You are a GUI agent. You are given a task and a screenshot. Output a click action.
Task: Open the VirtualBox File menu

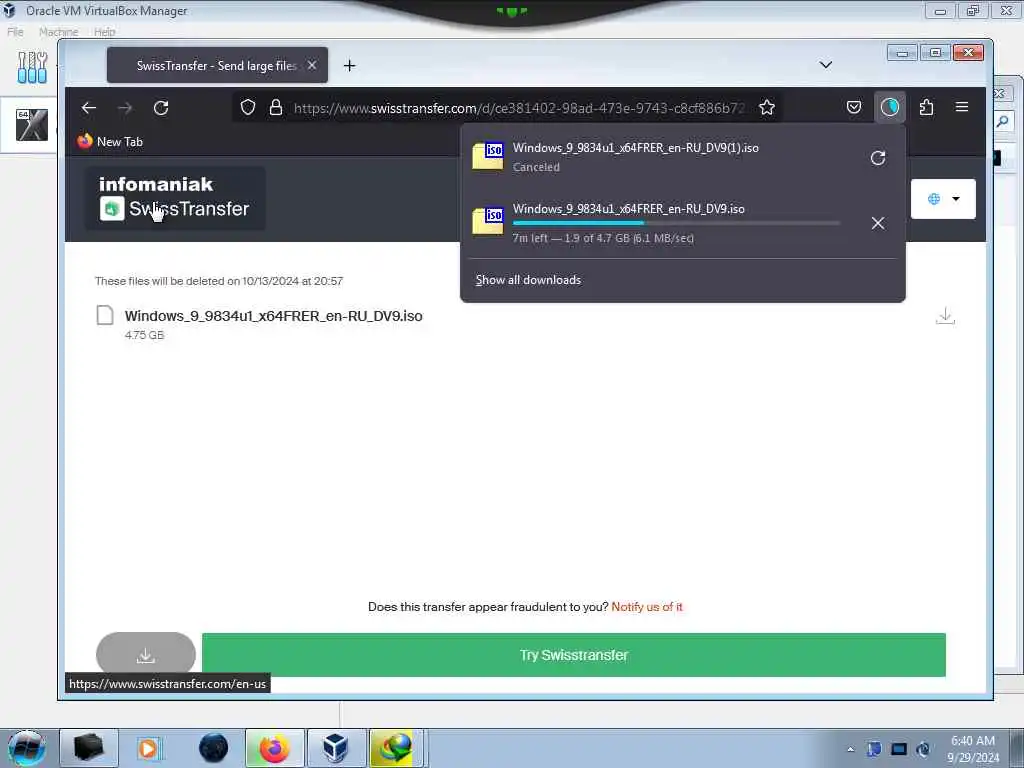15,31
